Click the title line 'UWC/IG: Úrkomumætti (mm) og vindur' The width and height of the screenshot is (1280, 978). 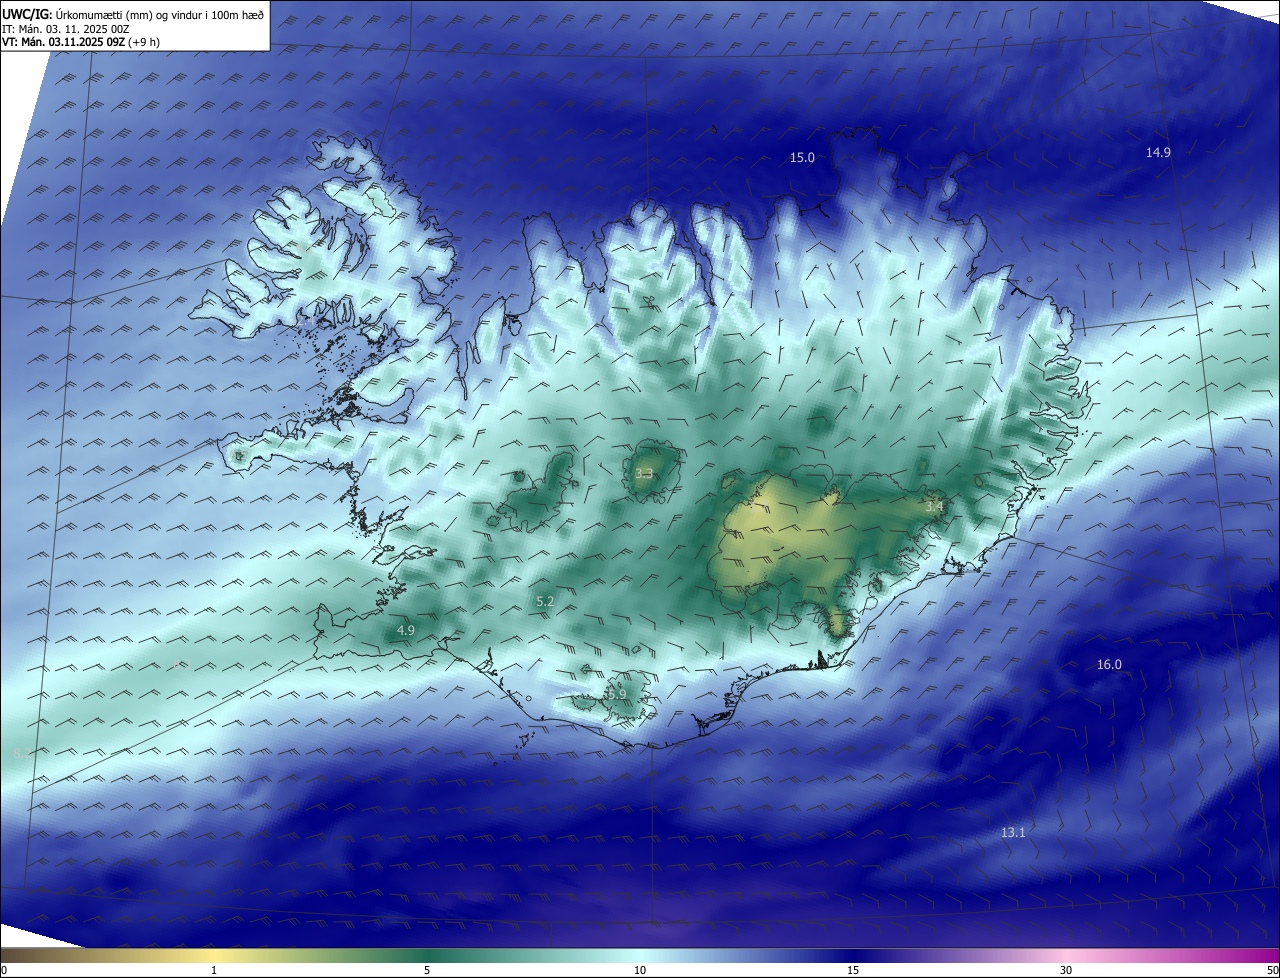point(134,15)
